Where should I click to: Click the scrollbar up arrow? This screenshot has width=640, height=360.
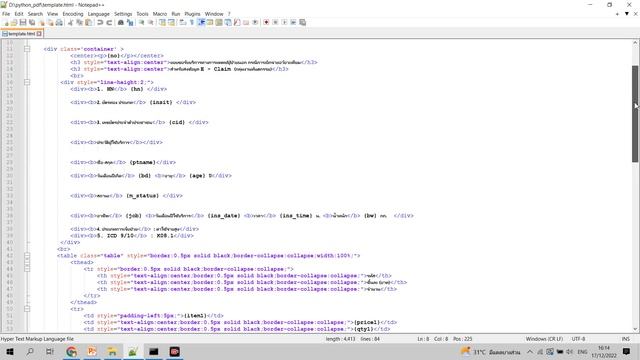point(635,42)
